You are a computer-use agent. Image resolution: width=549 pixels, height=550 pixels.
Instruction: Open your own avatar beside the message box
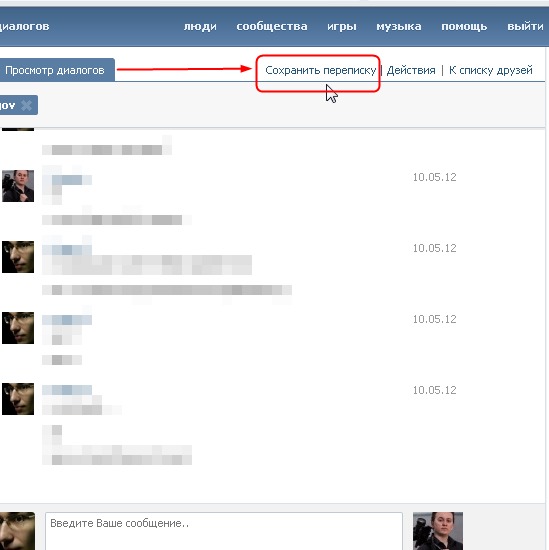coord(17,531)
